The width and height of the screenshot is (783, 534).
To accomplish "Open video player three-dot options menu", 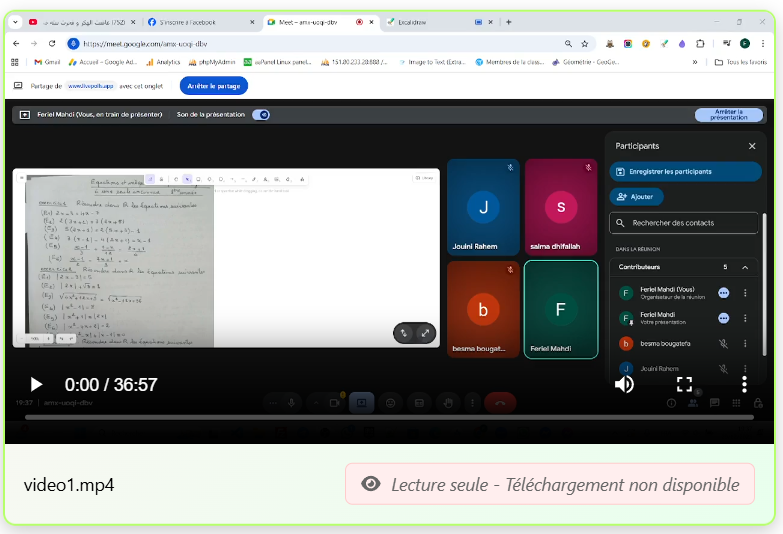I will [744, 384].
